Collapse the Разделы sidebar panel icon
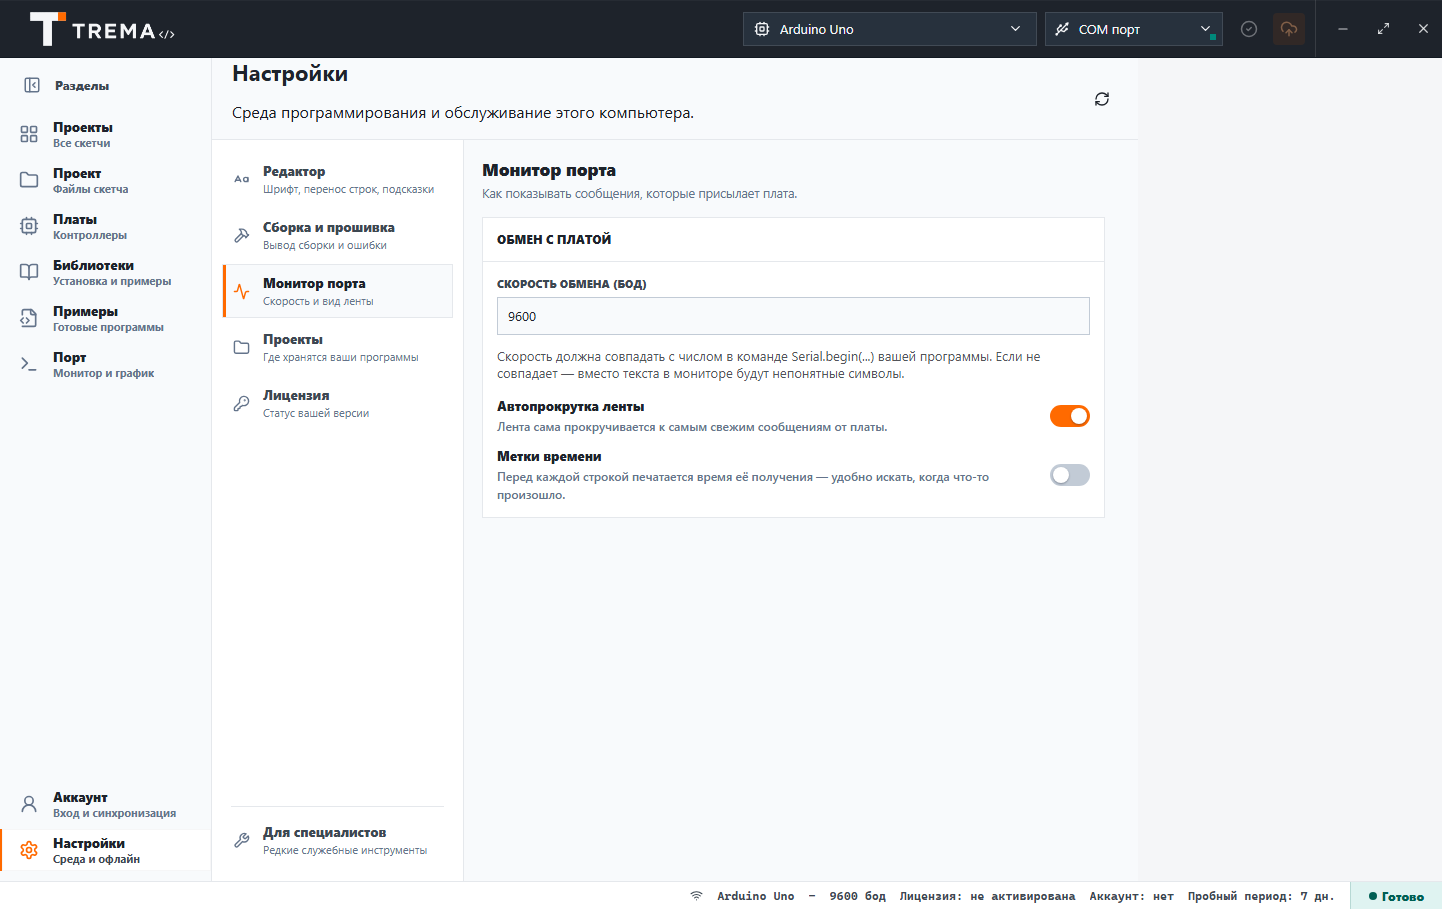The height and width of the screenshot is (909, 1442). (32, 86)
